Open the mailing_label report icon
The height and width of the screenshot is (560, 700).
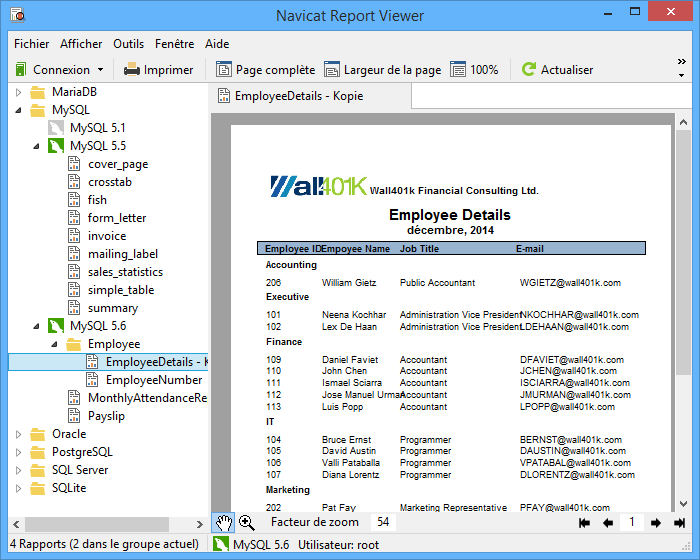coord(74,254)
